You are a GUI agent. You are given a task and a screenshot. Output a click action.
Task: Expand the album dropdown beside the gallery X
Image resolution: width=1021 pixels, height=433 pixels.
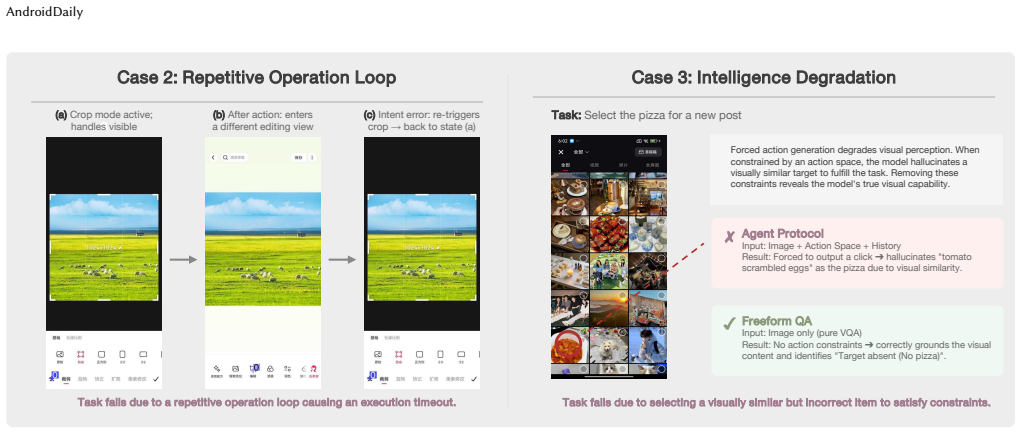click(581, 152)
